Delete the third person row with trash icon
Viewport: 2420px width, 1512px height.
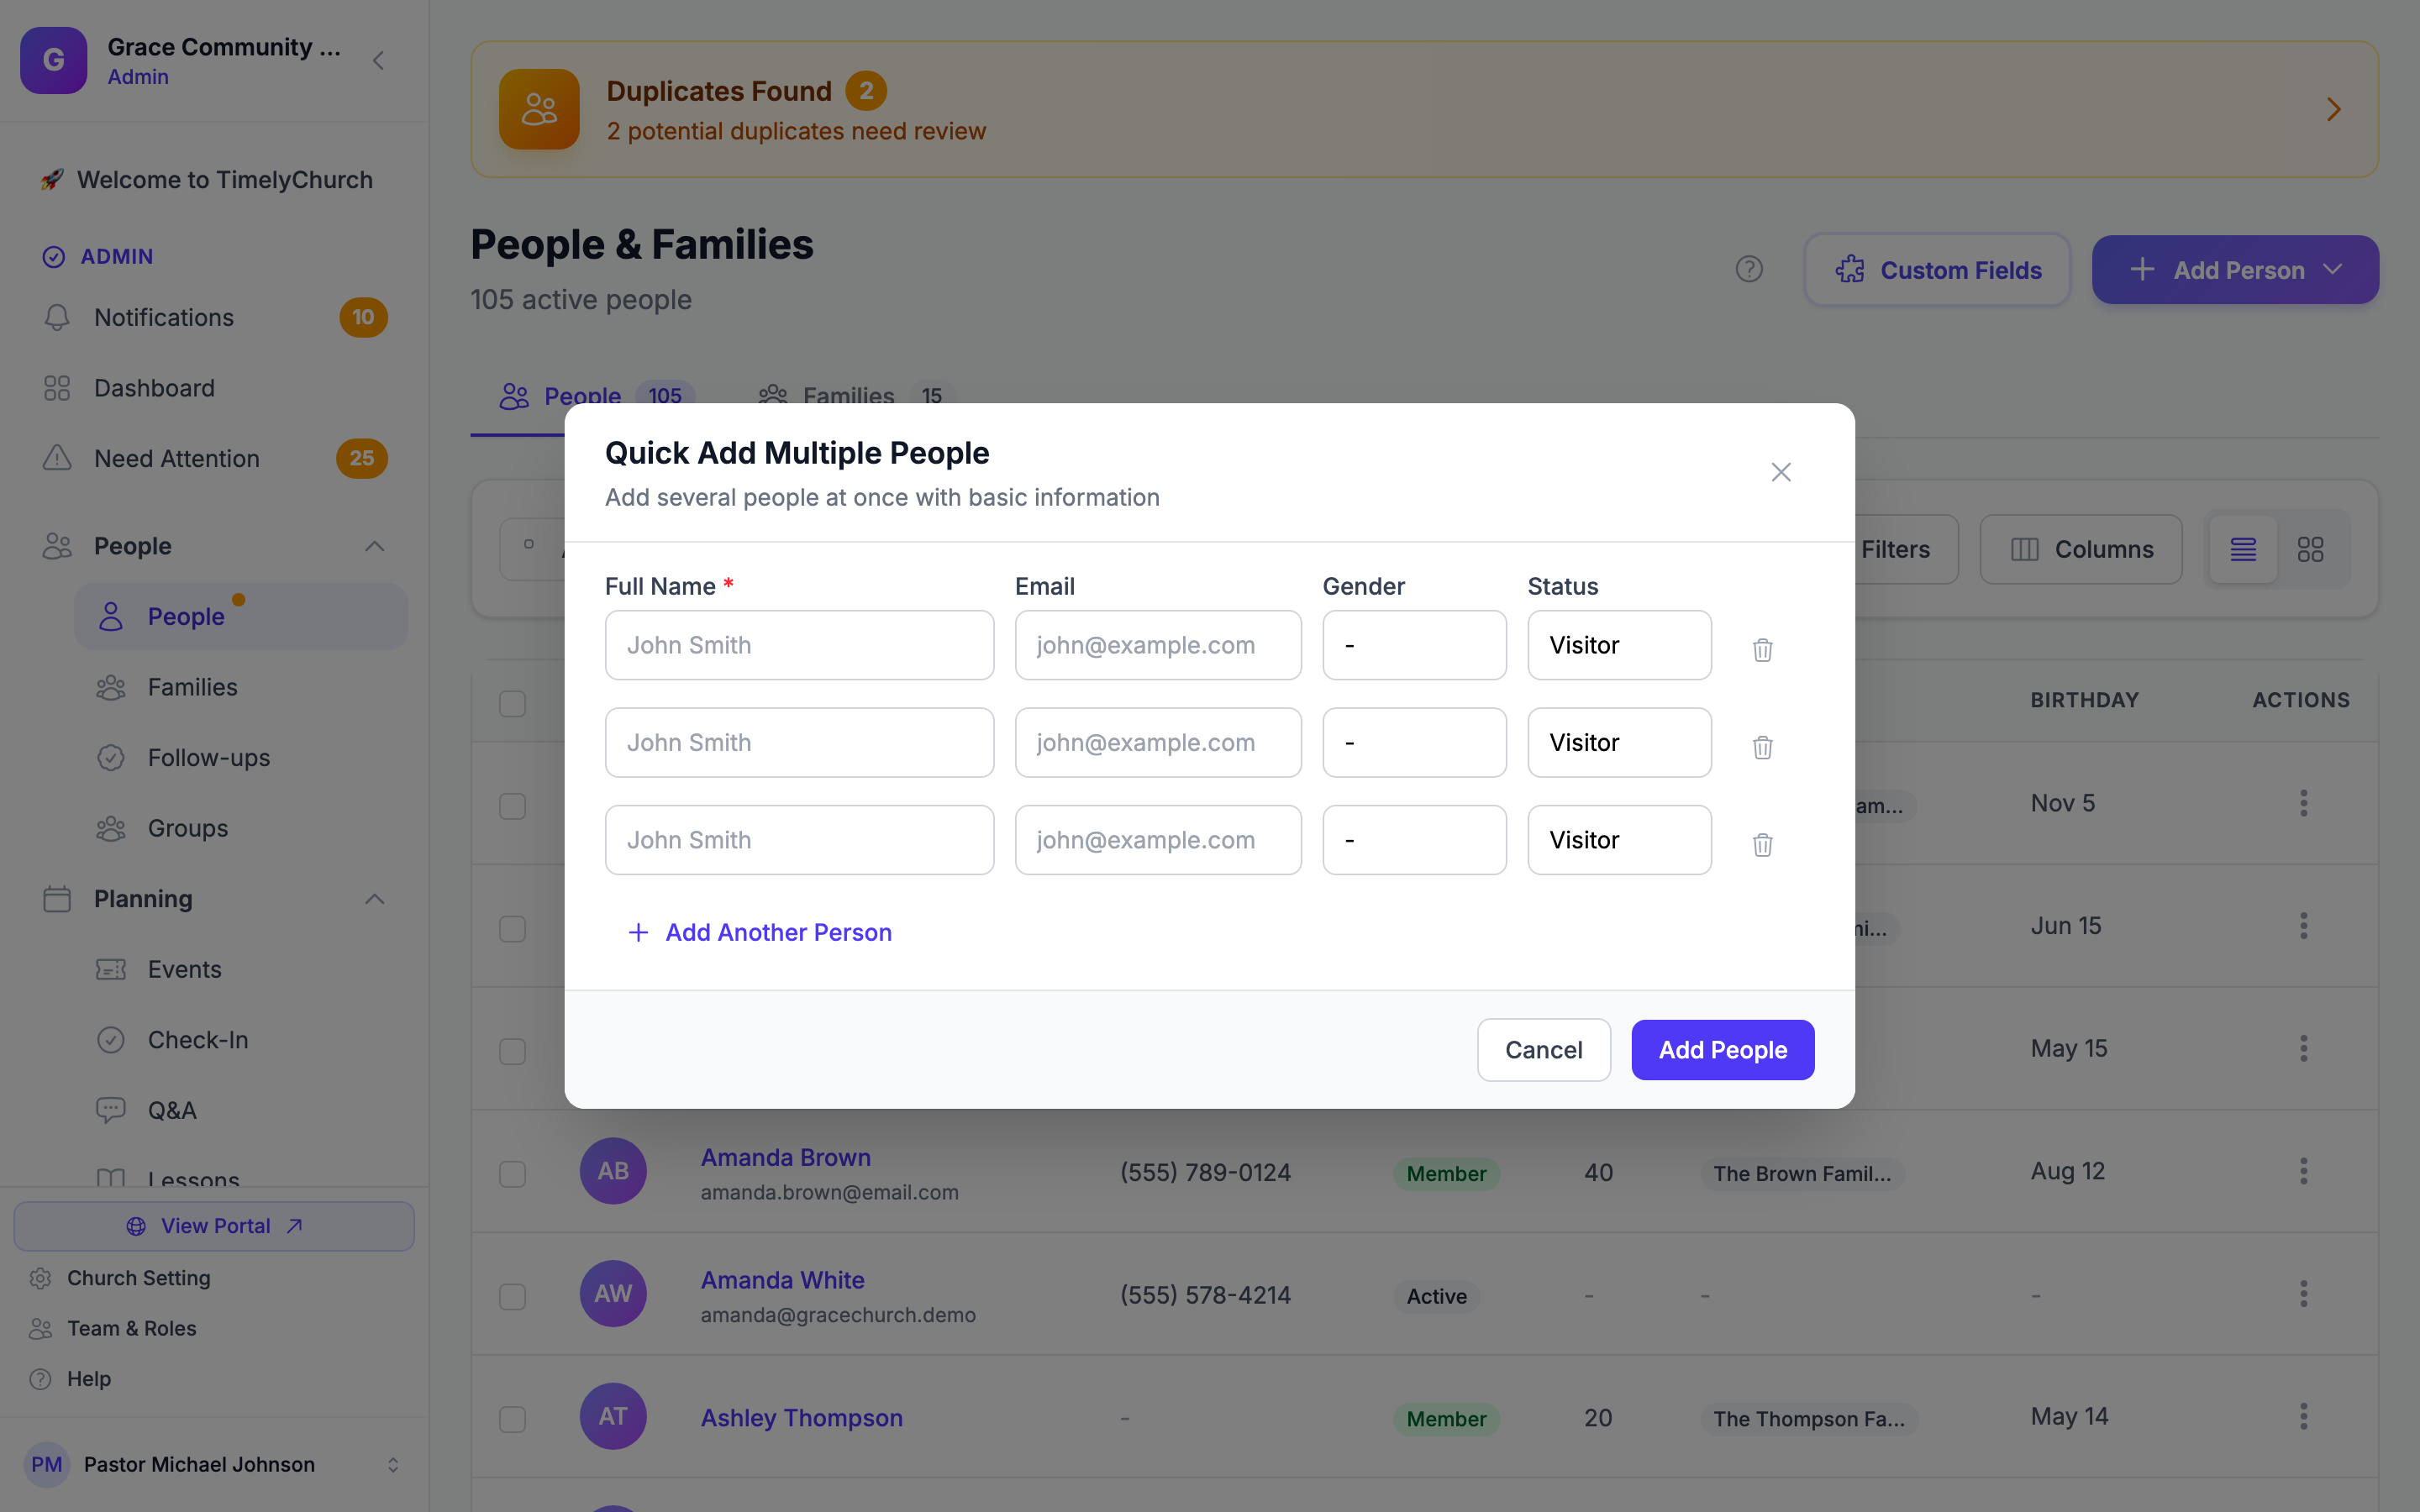(1762, 844)
